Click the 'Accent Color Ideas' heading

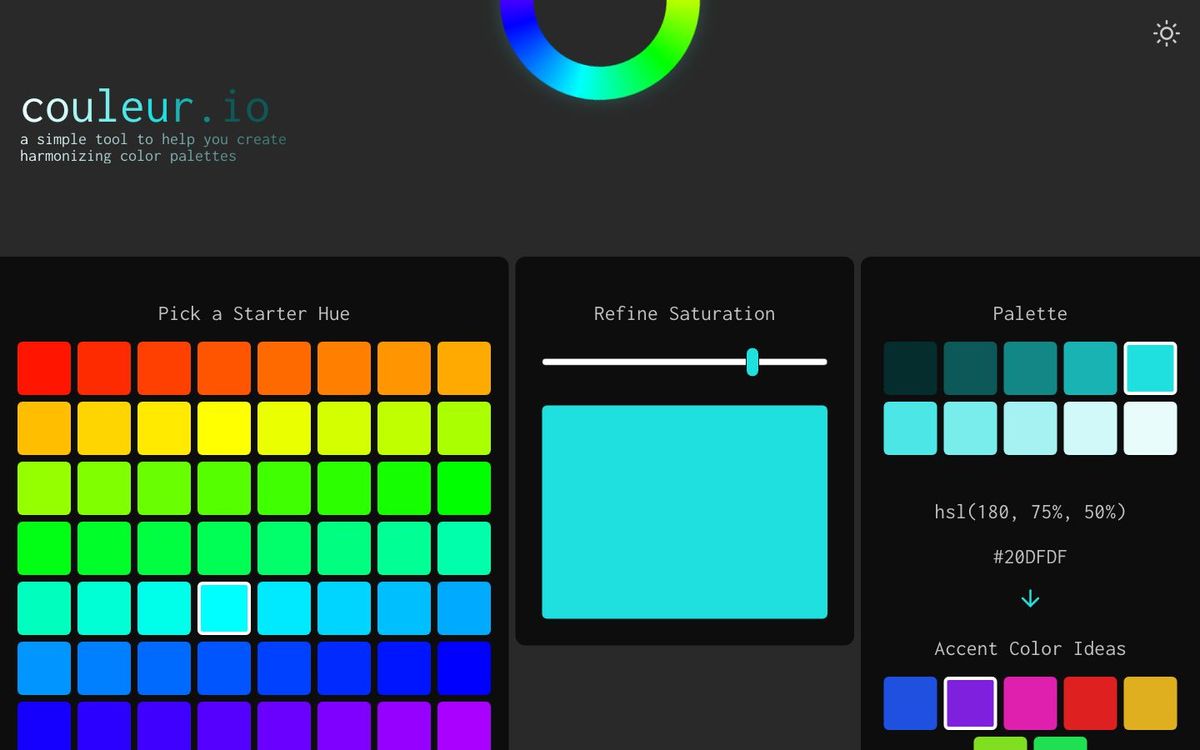[x=1030, y=649]
